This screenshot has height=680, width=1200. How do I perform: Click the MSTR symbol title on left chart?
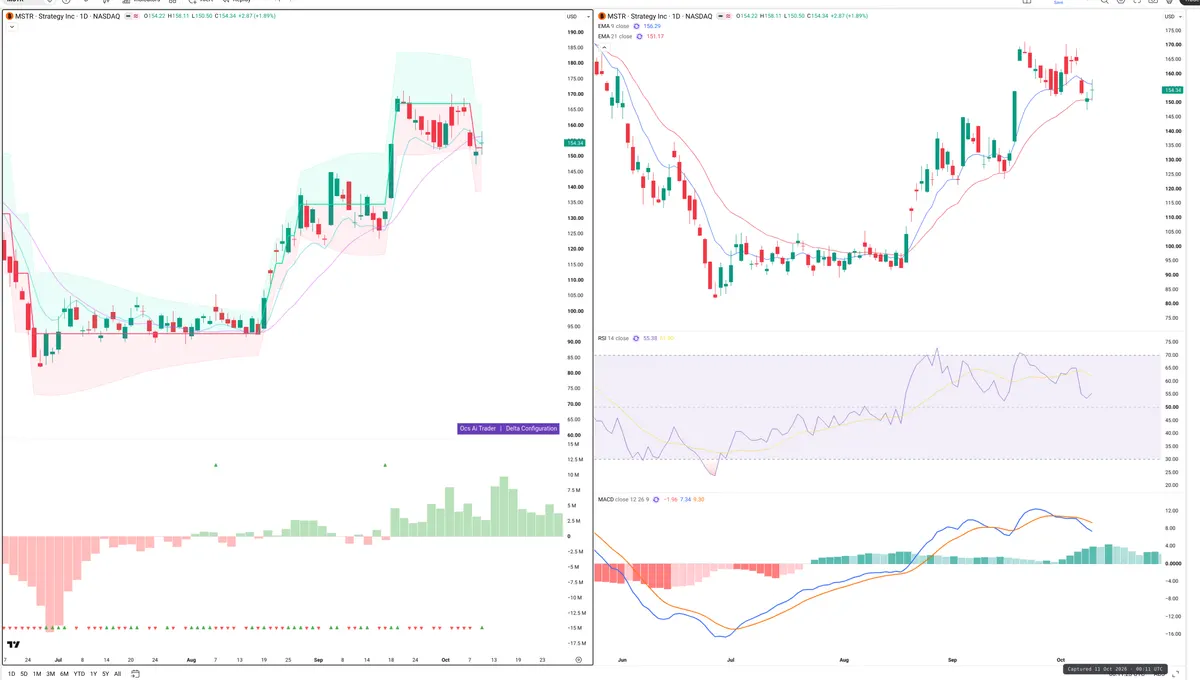[x=66, y=17]
